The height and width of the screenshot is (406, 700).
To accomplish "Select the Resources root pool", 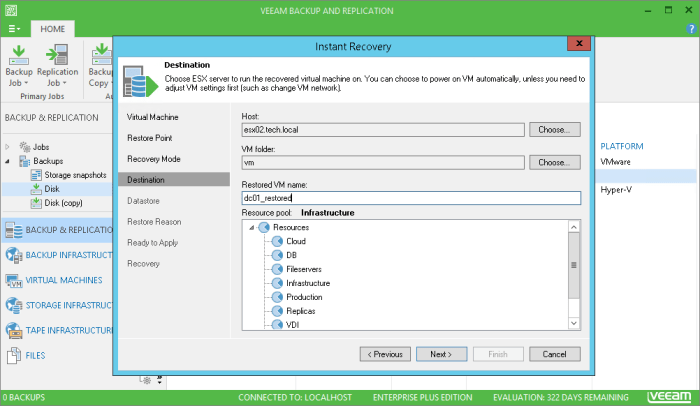I will click(x=284, y=227).
